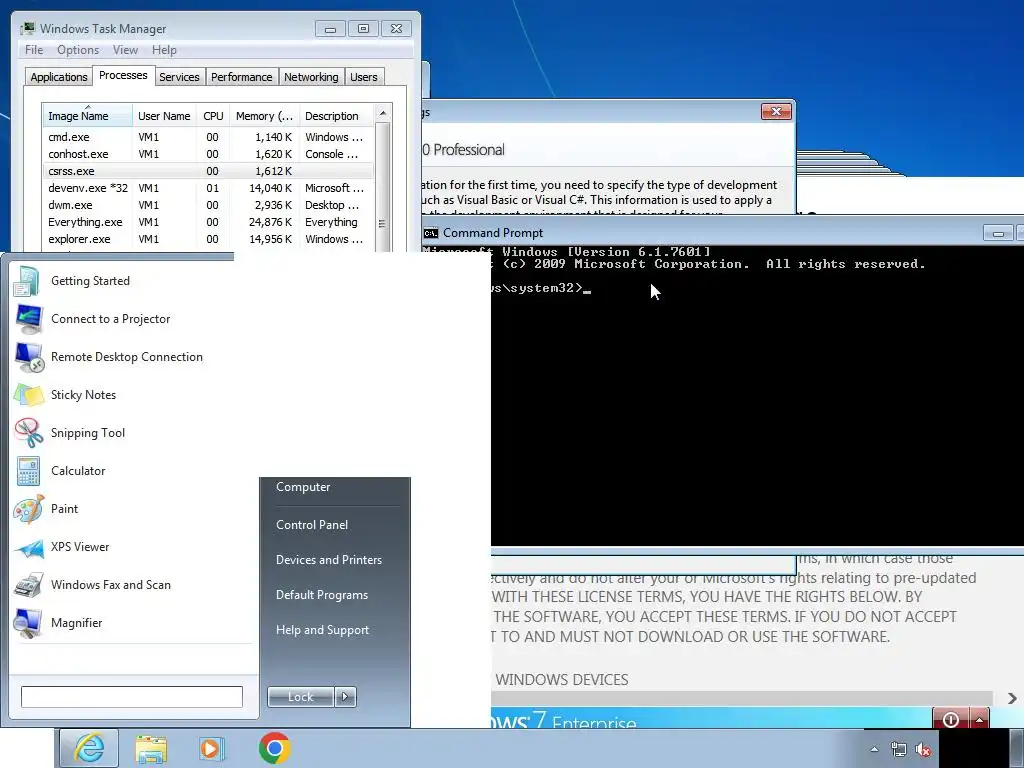Select conhost.exe process row
1024x768 pixels.
(x=208, y=154)
